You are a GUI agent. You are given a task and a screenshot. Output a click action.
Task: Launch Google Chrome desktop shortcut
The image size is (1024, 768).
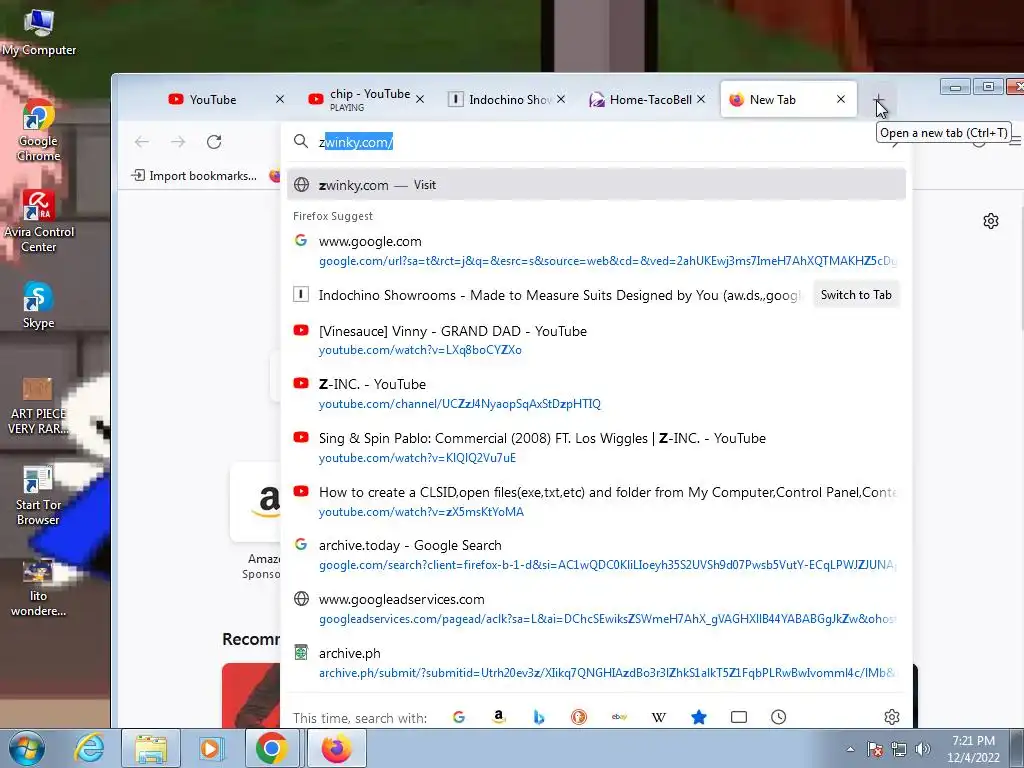(38, 131)
